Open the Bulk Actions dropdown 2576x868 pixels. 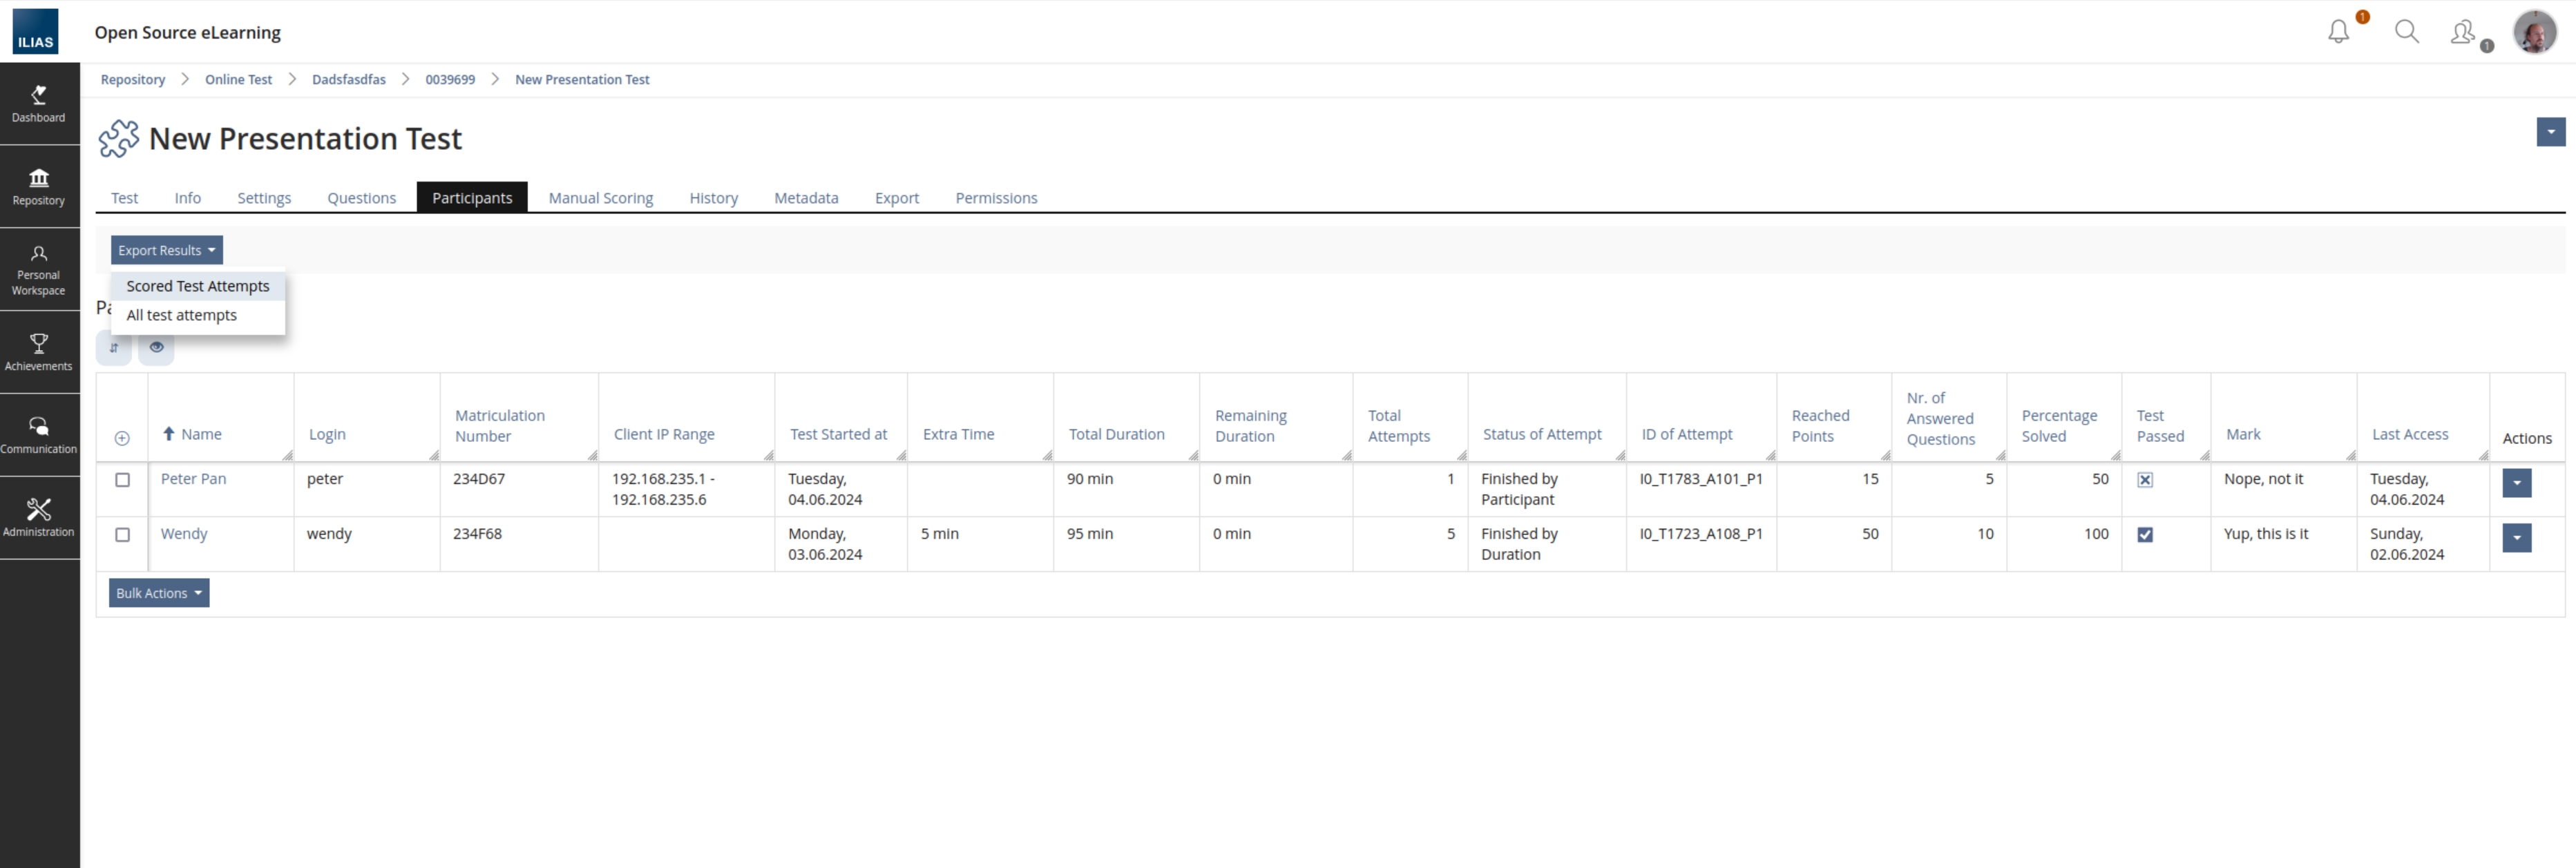click(x=158, y=592)
